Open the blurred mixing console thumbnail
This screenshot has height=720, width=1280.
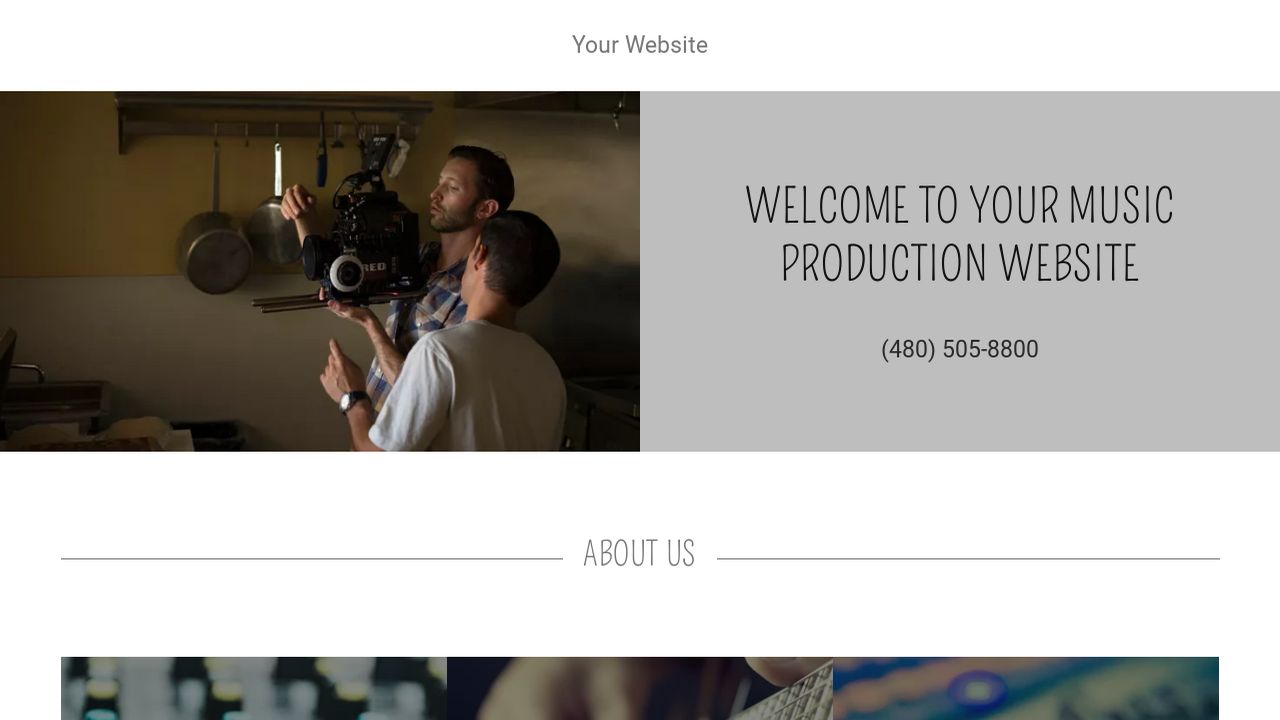tap(254, 688)
